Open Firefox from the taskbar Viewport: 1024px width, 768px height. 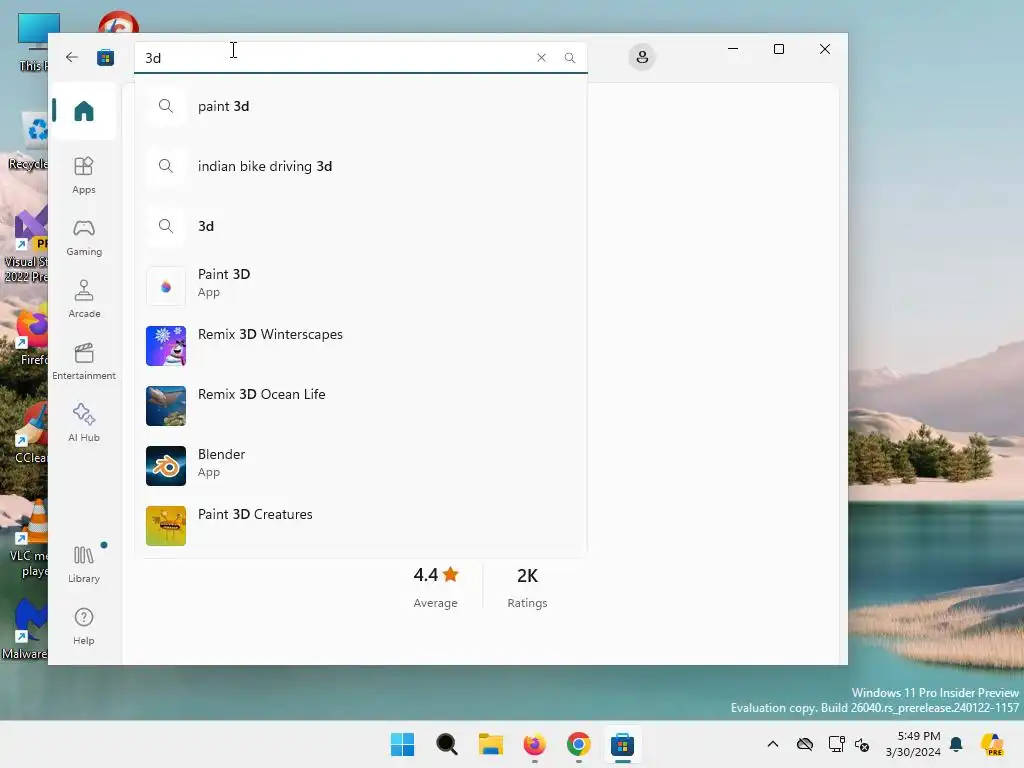tap(534, 744)
